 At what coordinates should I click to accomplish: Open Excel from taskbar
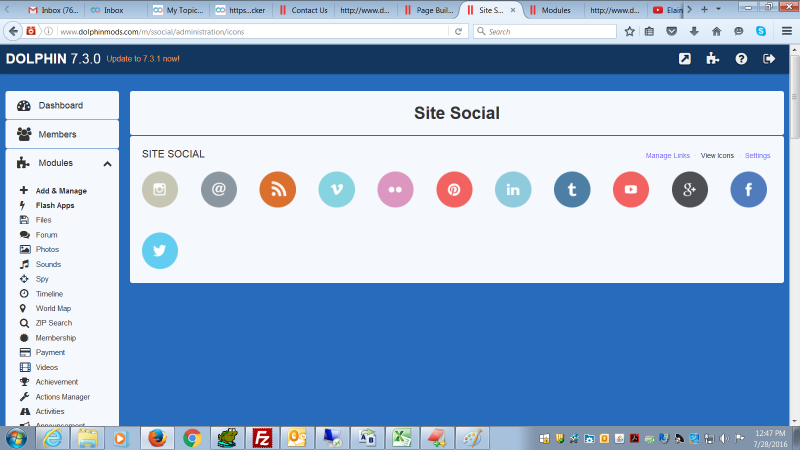(x=402, y=438)
